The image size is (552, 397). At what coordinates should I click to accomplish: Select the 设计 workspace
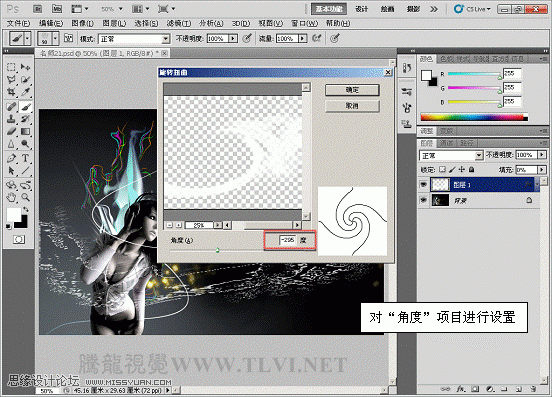tap(362, 9)
